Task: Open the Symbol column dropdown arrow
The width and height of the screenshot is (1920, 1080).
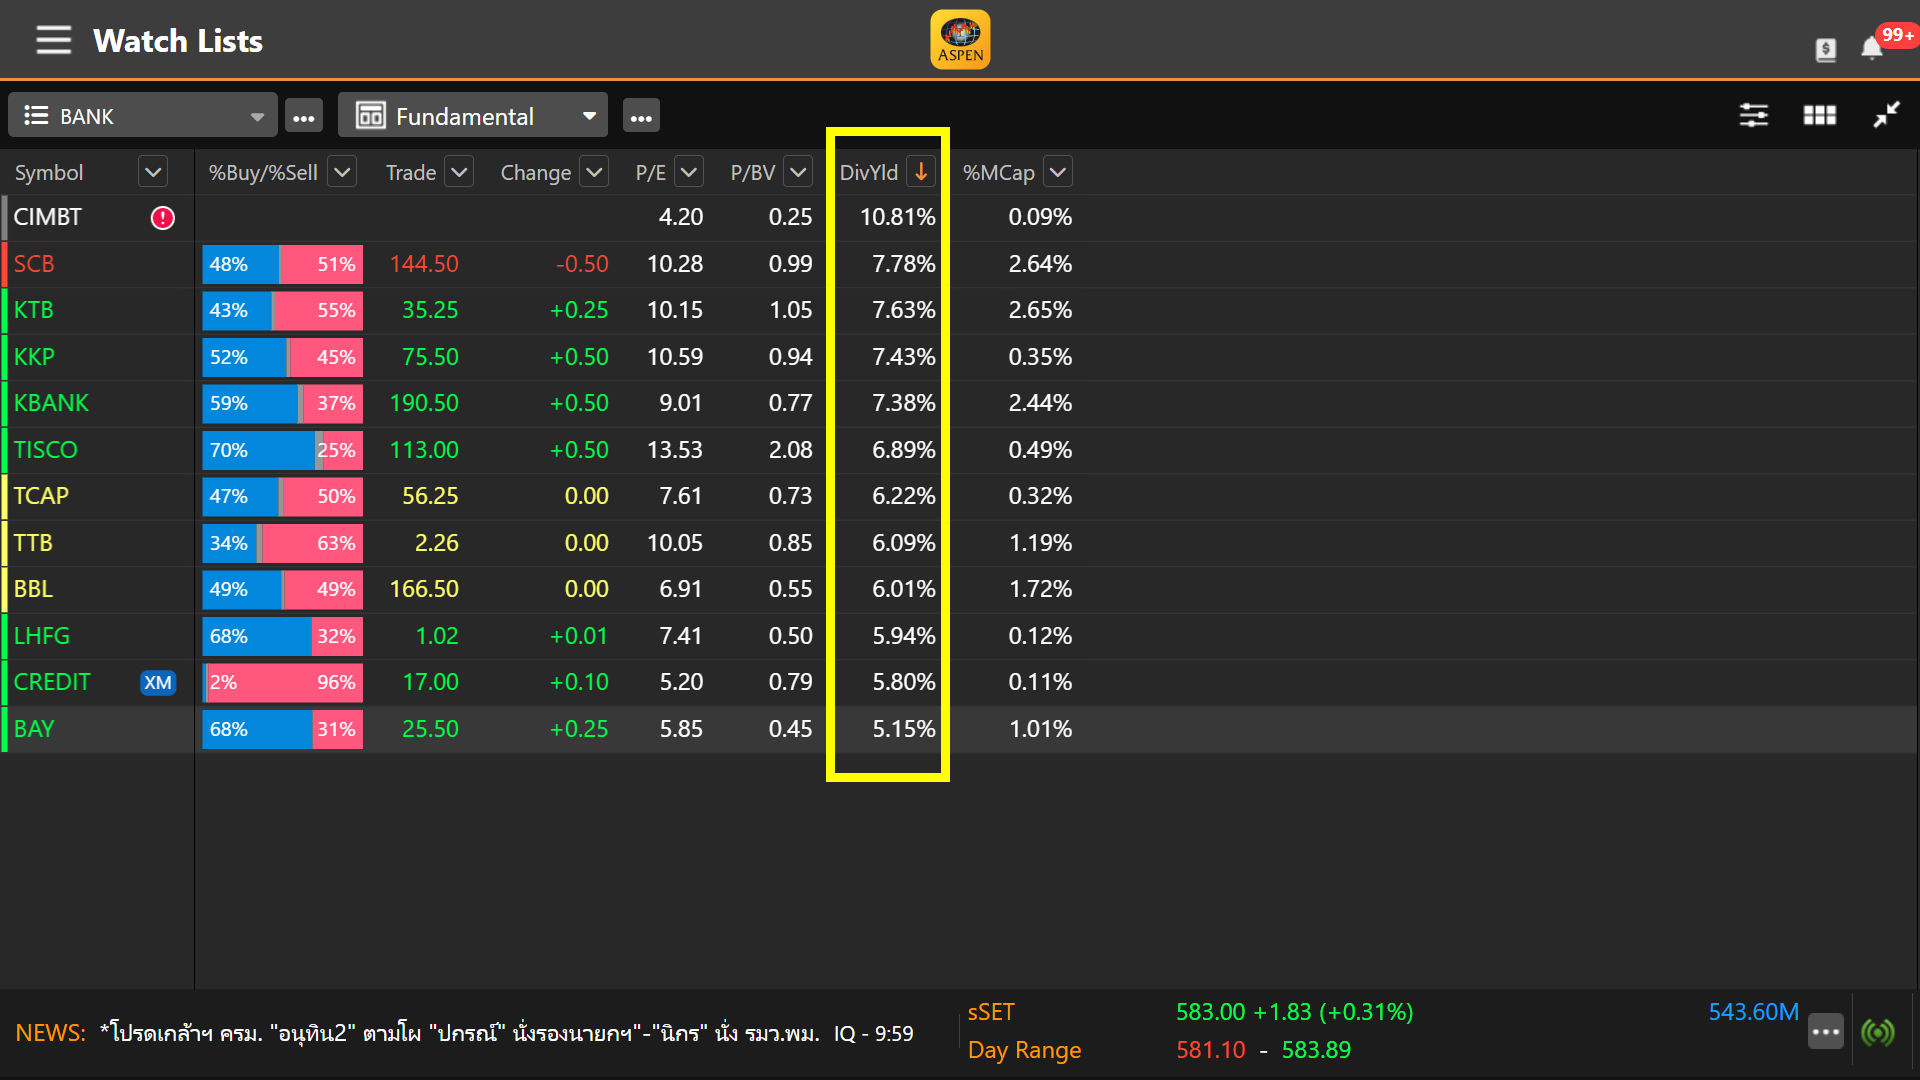Action: [x=153, y=172]
